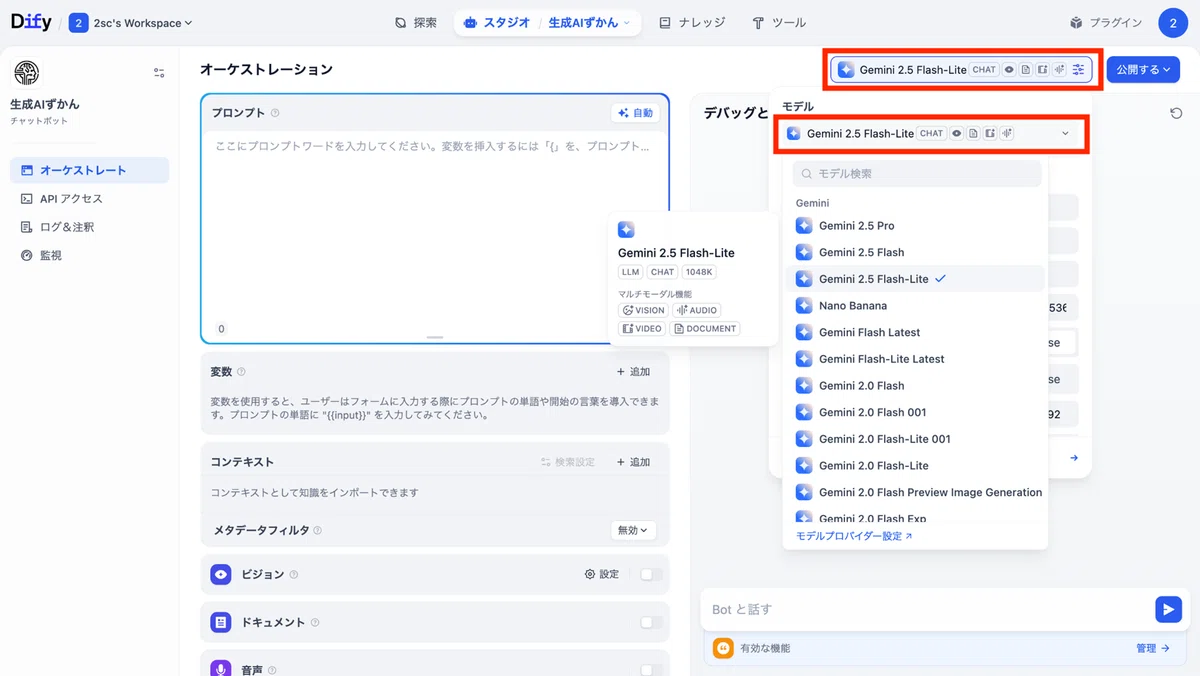
Task: Click the 生成AIずかん app icon in the sidebar
Action: coord(26,73)
